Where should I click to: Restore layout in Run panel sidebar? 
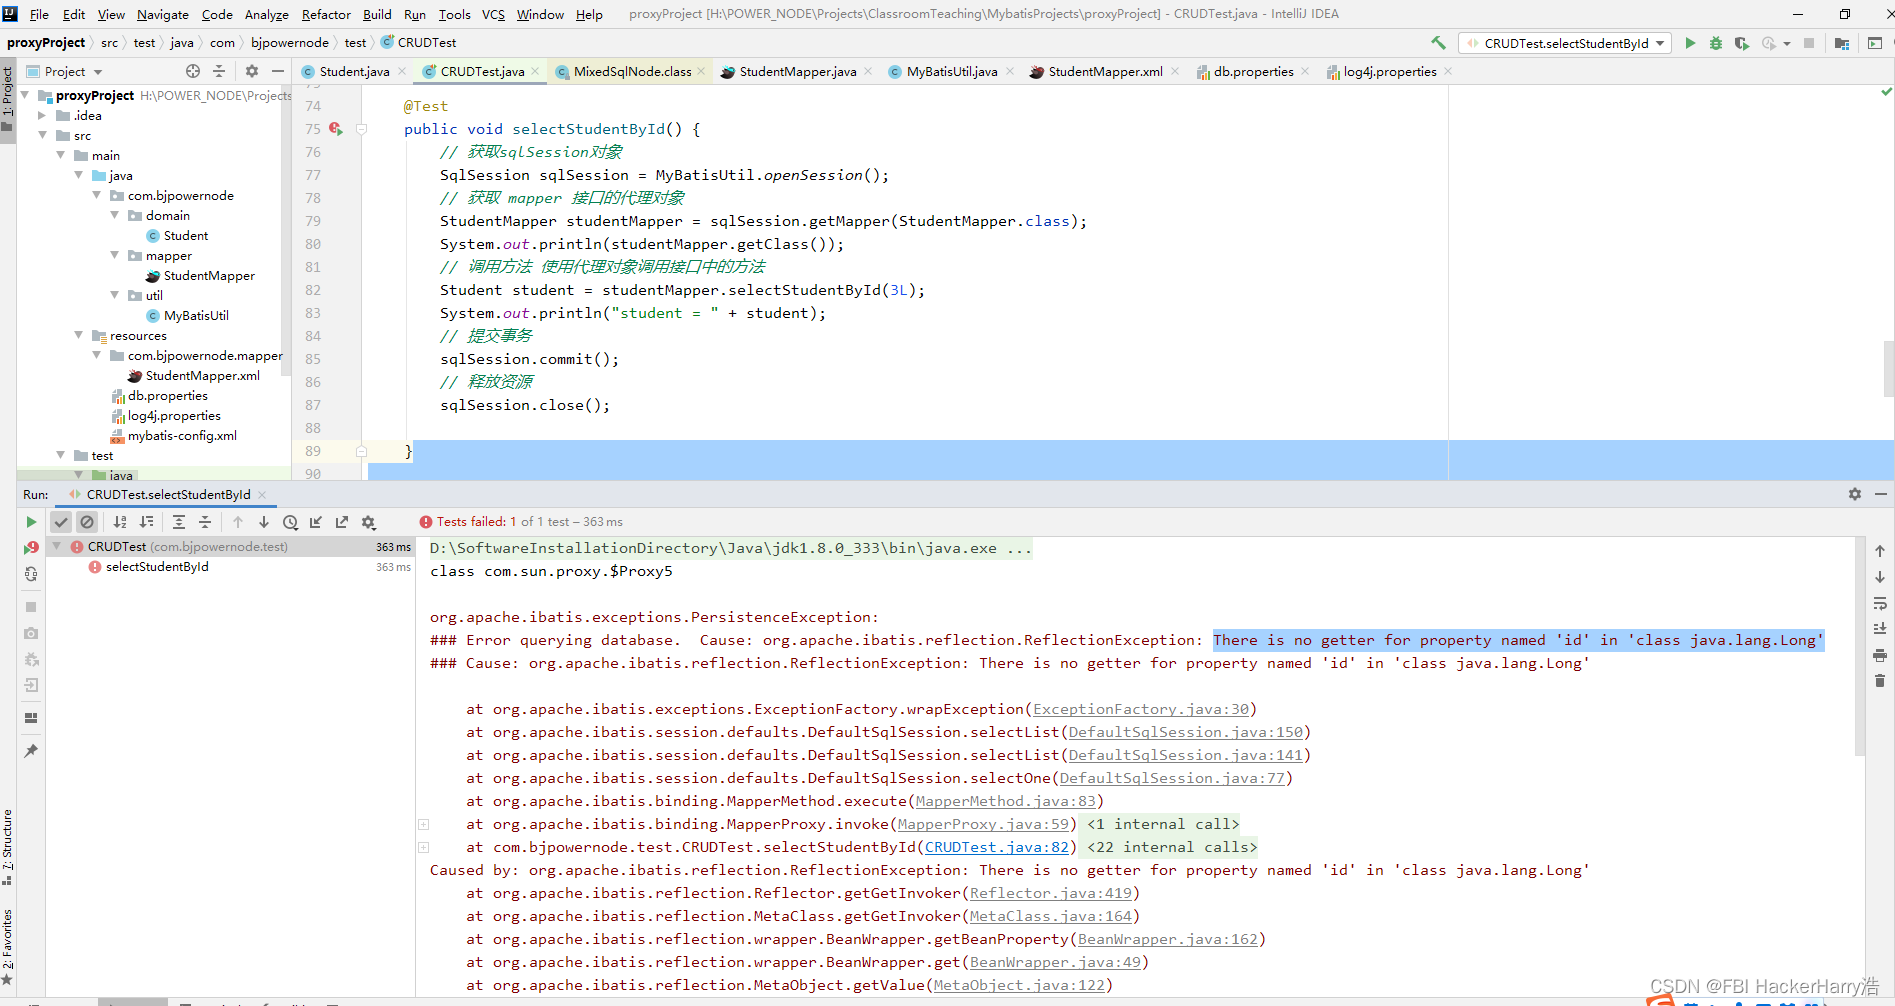31,718
